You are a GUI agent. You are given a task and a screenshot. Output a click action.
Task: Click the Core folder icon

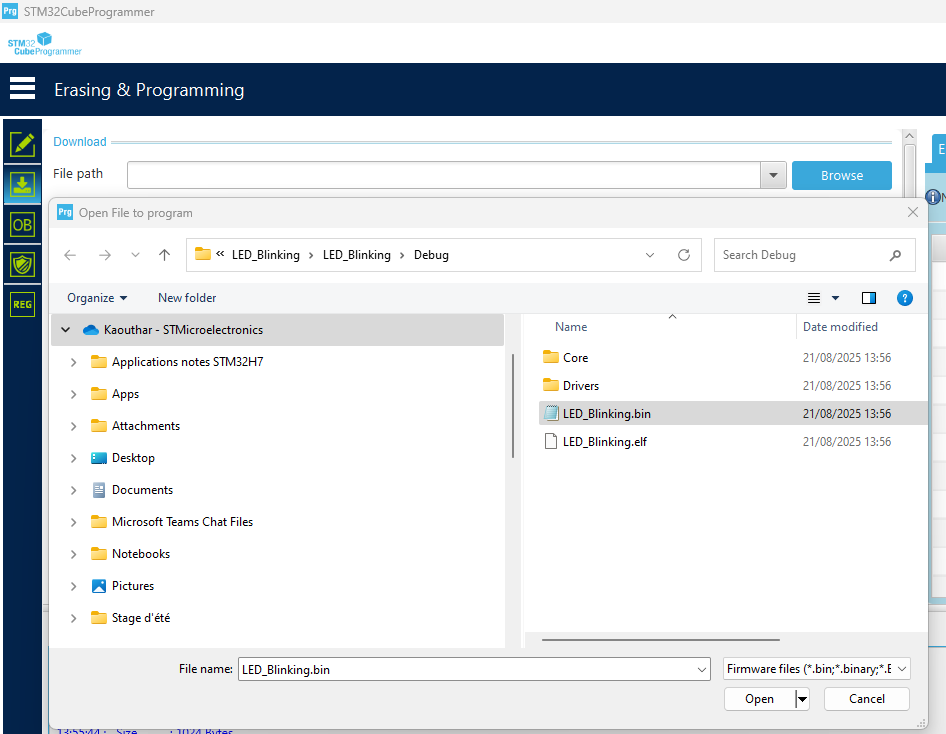pos(550,357)
